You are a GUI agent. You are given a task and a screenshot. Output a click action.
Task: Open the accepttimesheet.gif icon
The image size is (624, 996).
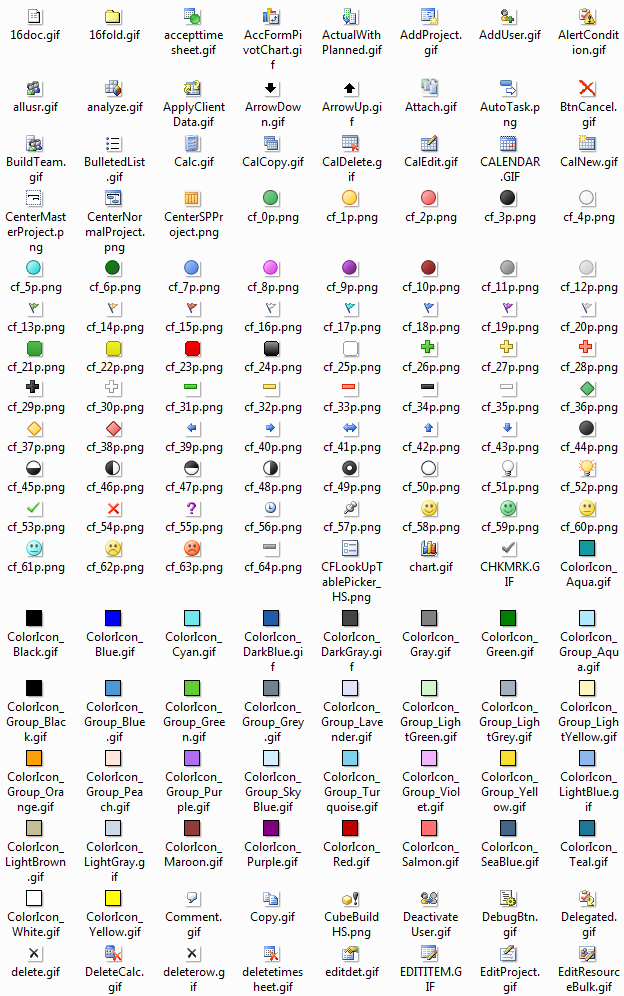point(193,17)
